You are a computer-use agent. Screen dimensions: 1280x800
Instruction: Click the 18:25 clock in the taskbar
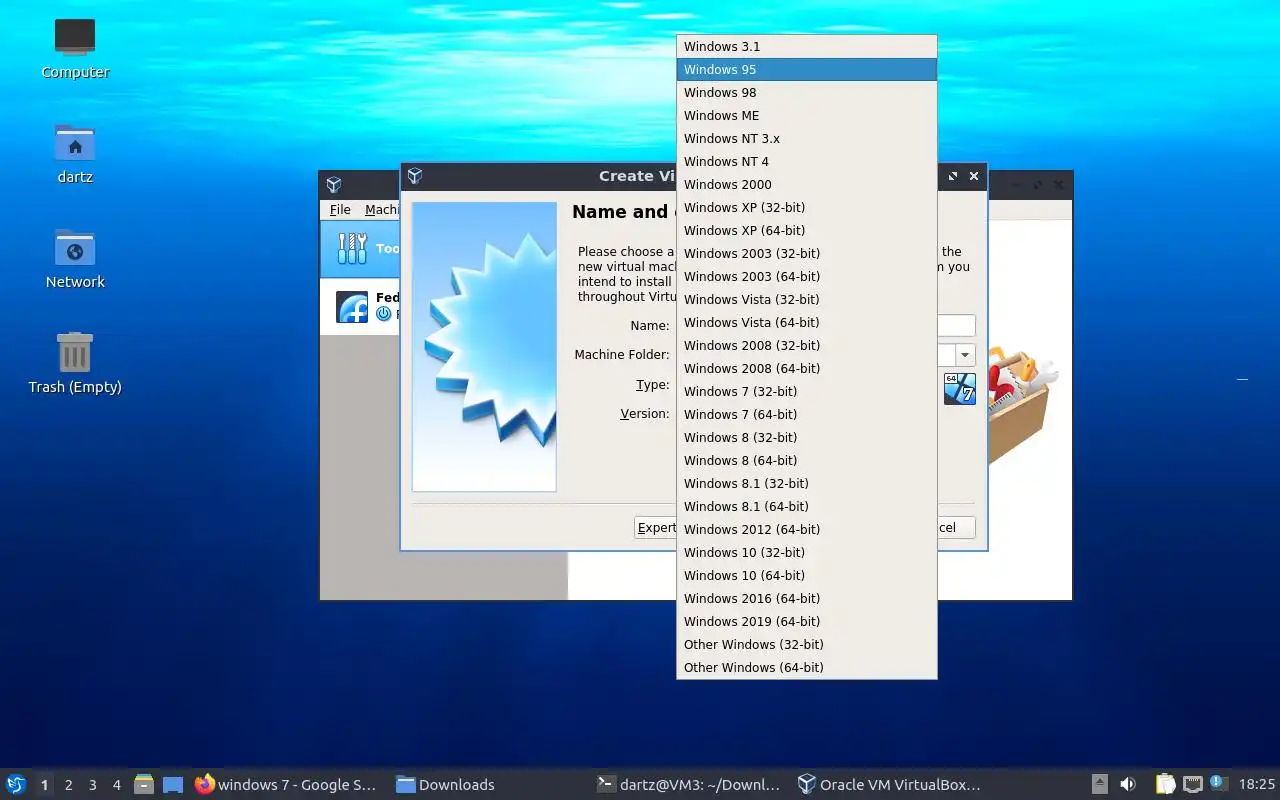[x=1257, y=784]
